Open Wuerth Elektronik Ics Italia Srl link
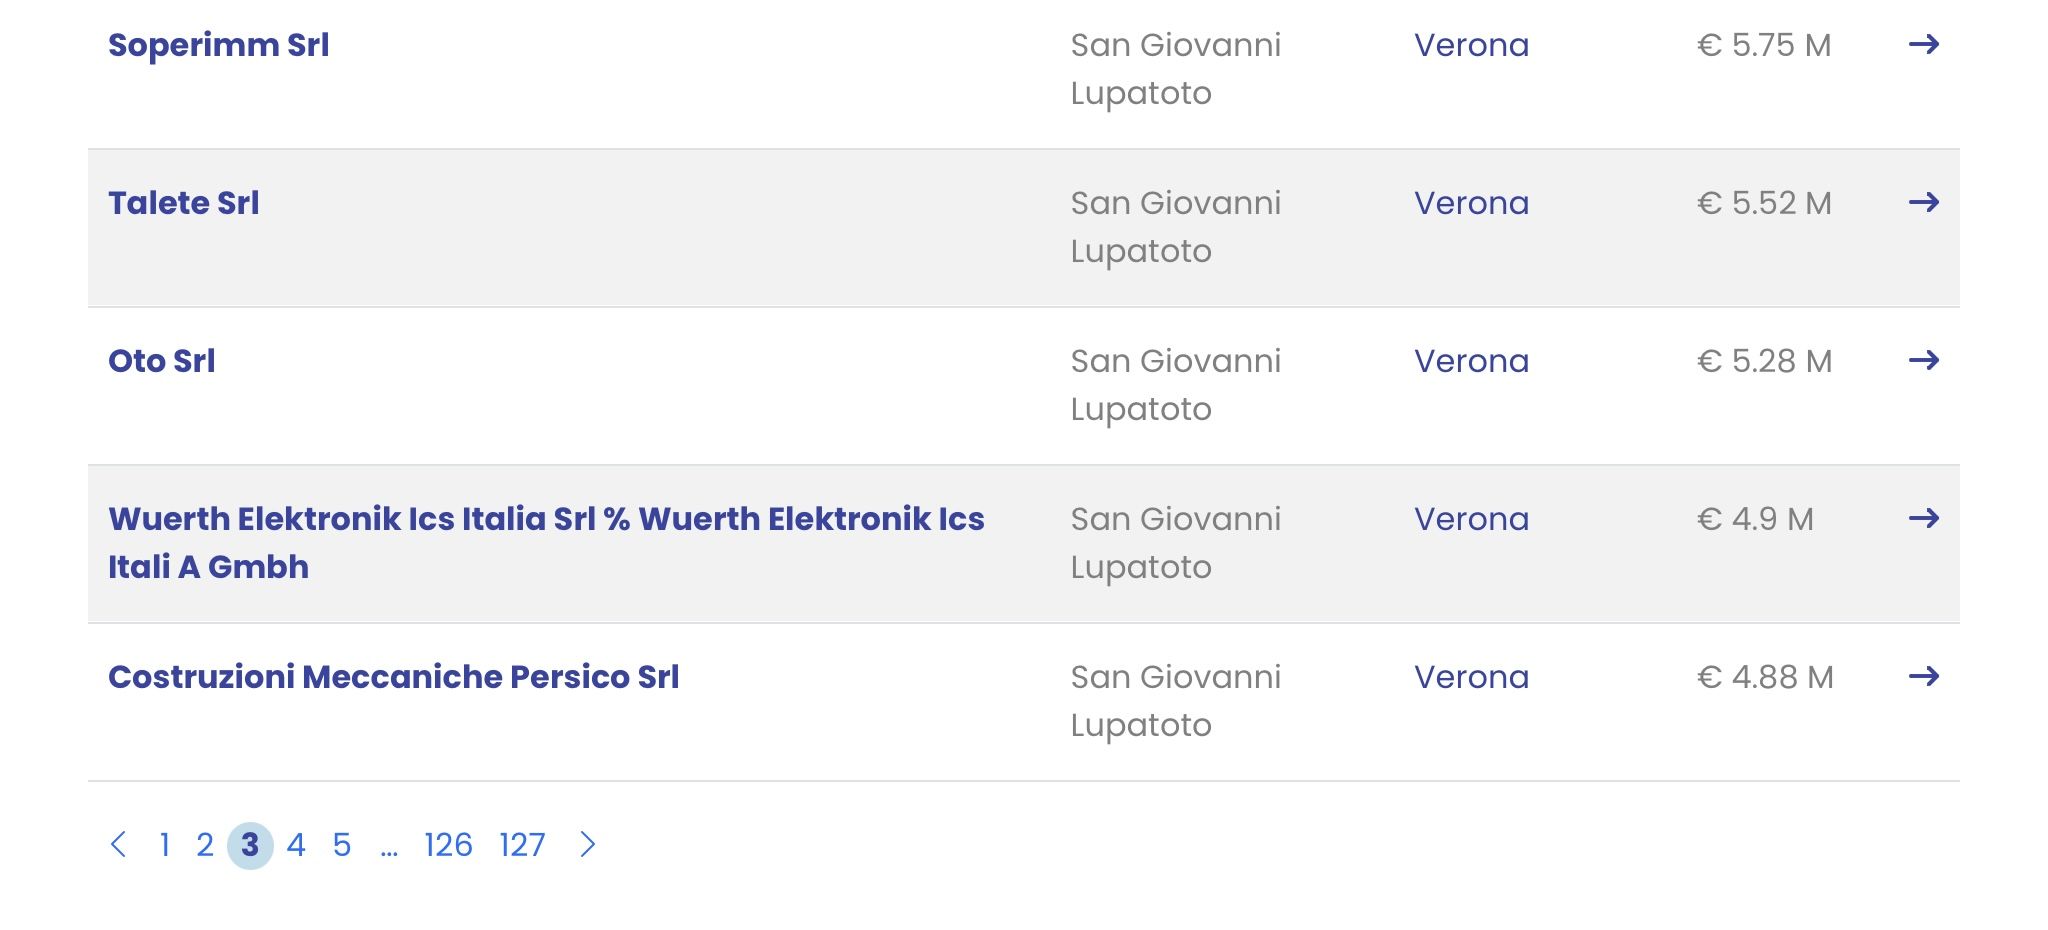The width and height of the screenshot is (2048, 930). (546, 543)
